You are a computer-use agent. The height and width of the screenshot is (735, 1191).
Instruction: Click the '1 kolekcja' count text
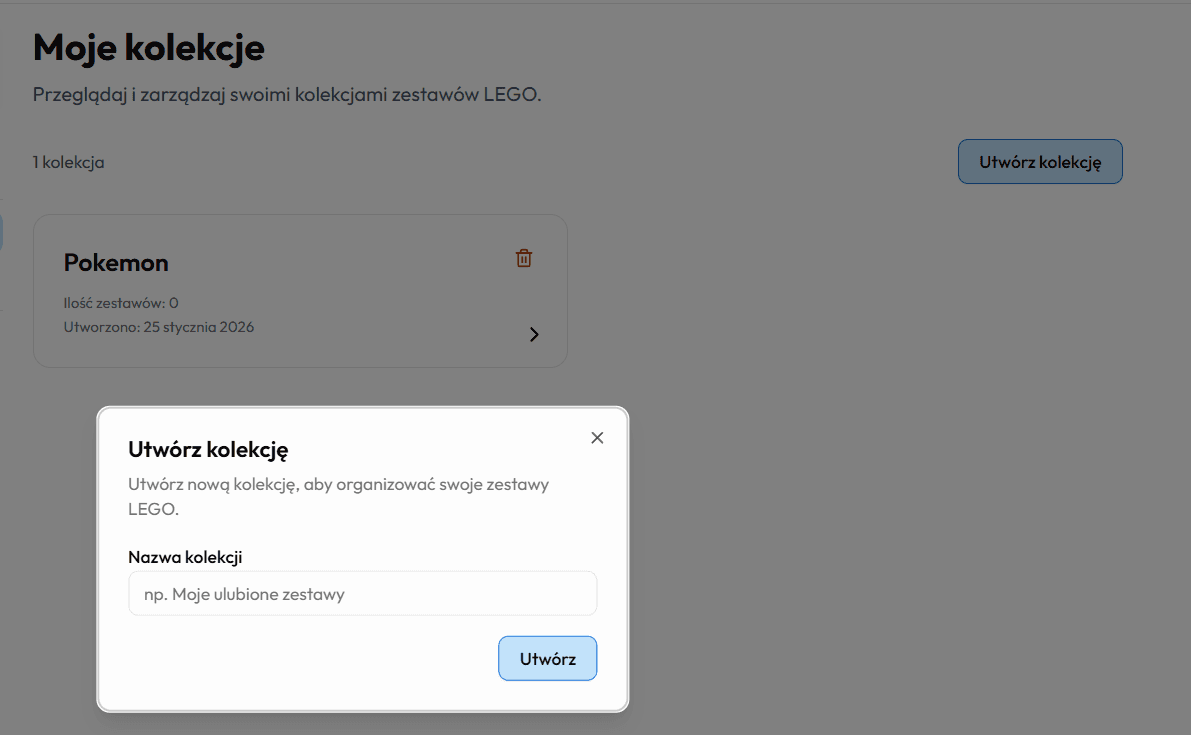[x=68, y=162]
